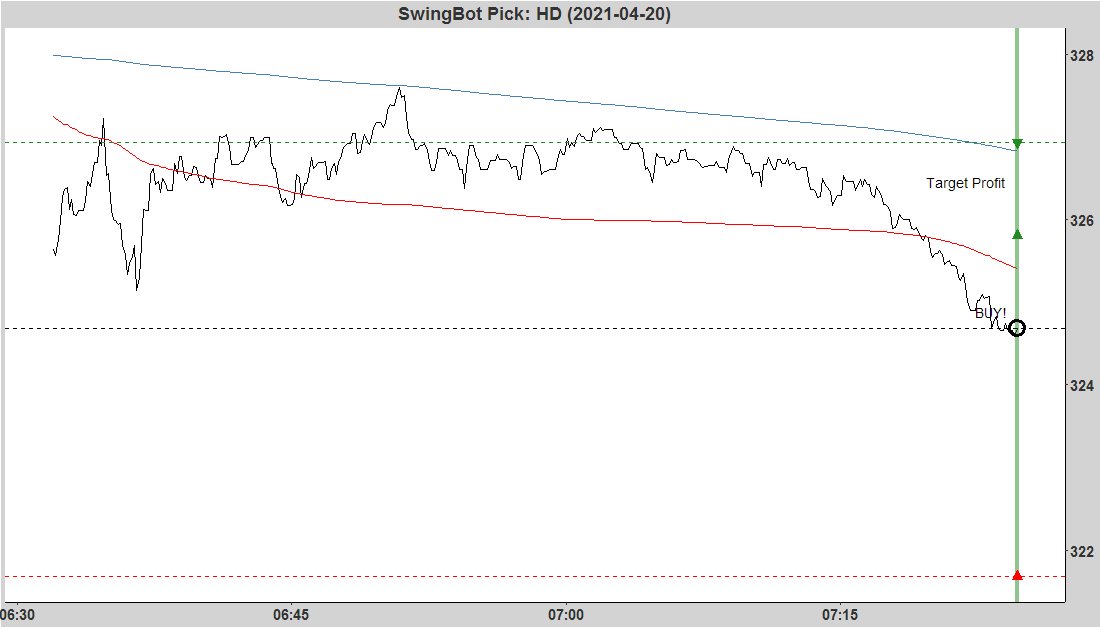Click the 322 price axis label
Image resolution: width=1100 pixels, height=628 pixels.
click(x=1081, y=552)
